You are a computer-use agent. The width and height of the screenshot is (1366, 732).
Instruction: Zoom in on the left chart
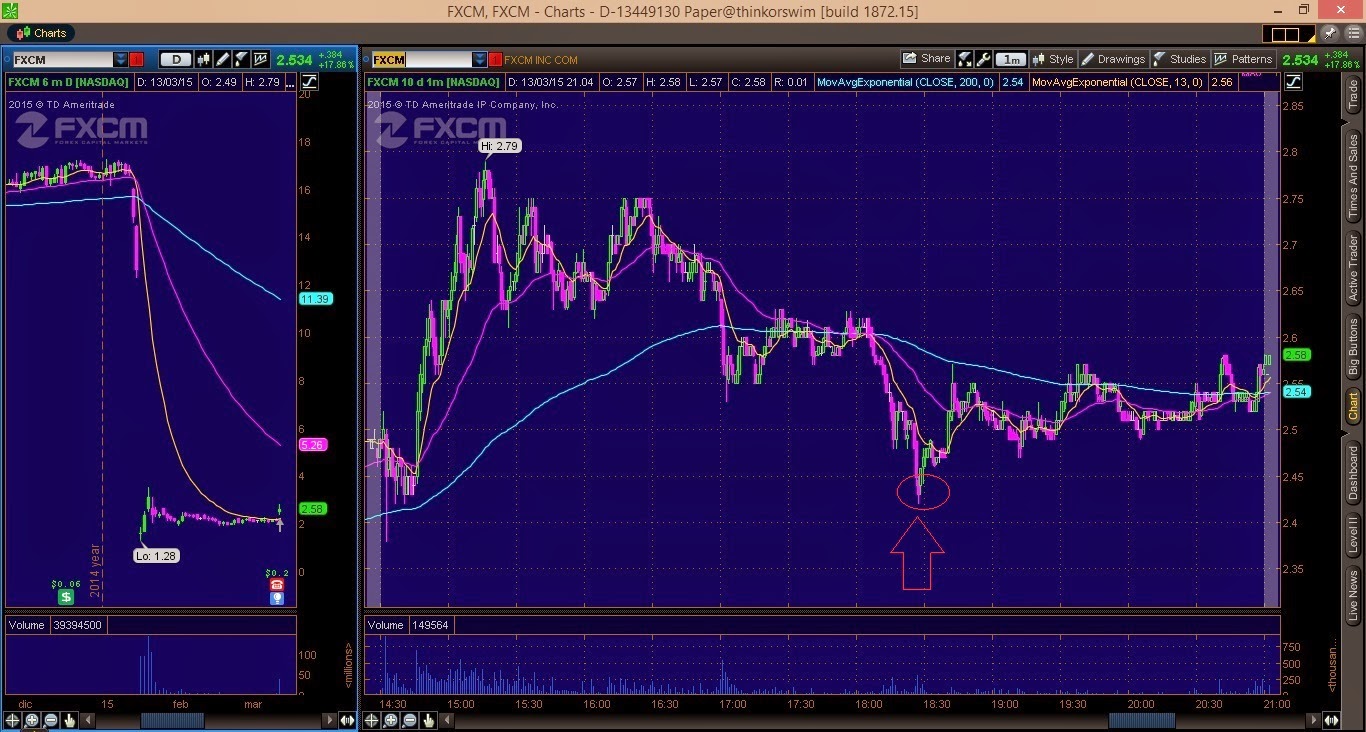31,720
